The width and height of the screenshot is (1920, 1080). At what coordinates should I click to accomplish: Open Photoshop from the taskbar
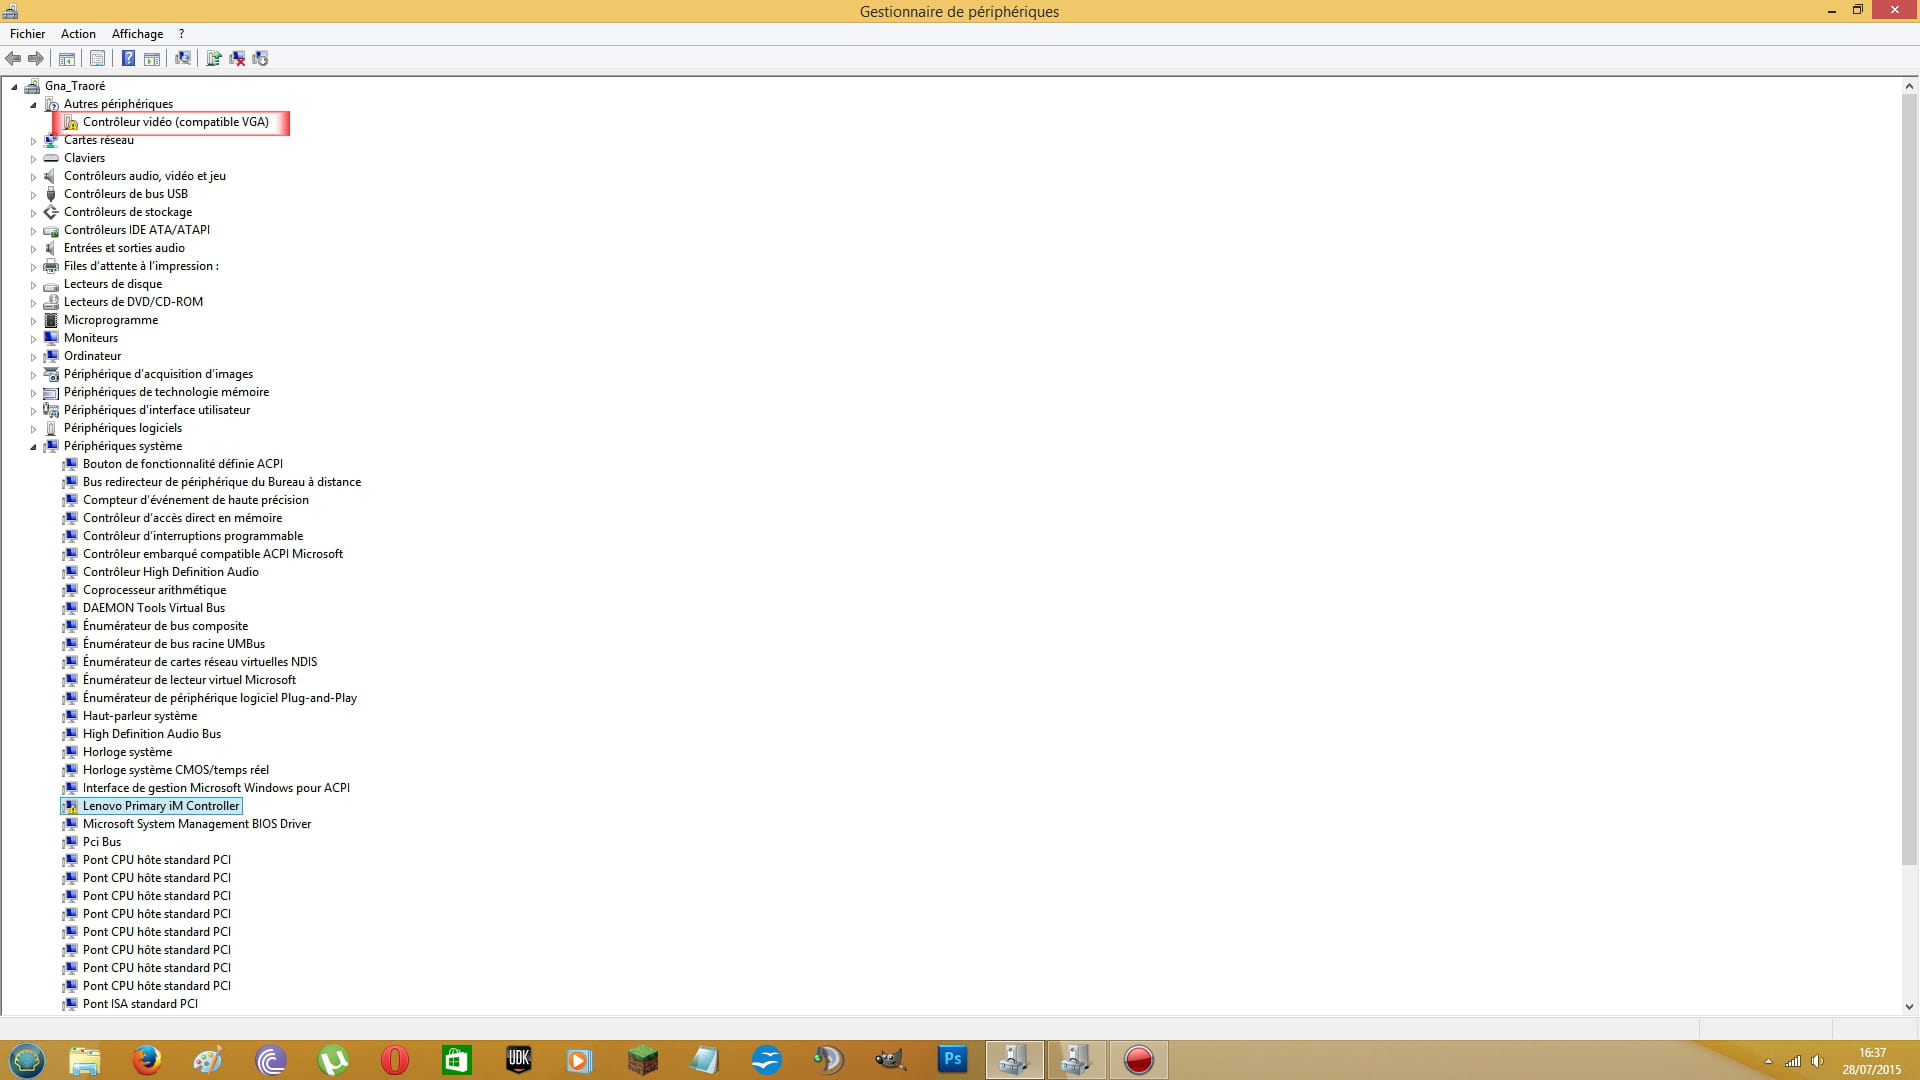pyautogui.click(x=952, y=1059)
